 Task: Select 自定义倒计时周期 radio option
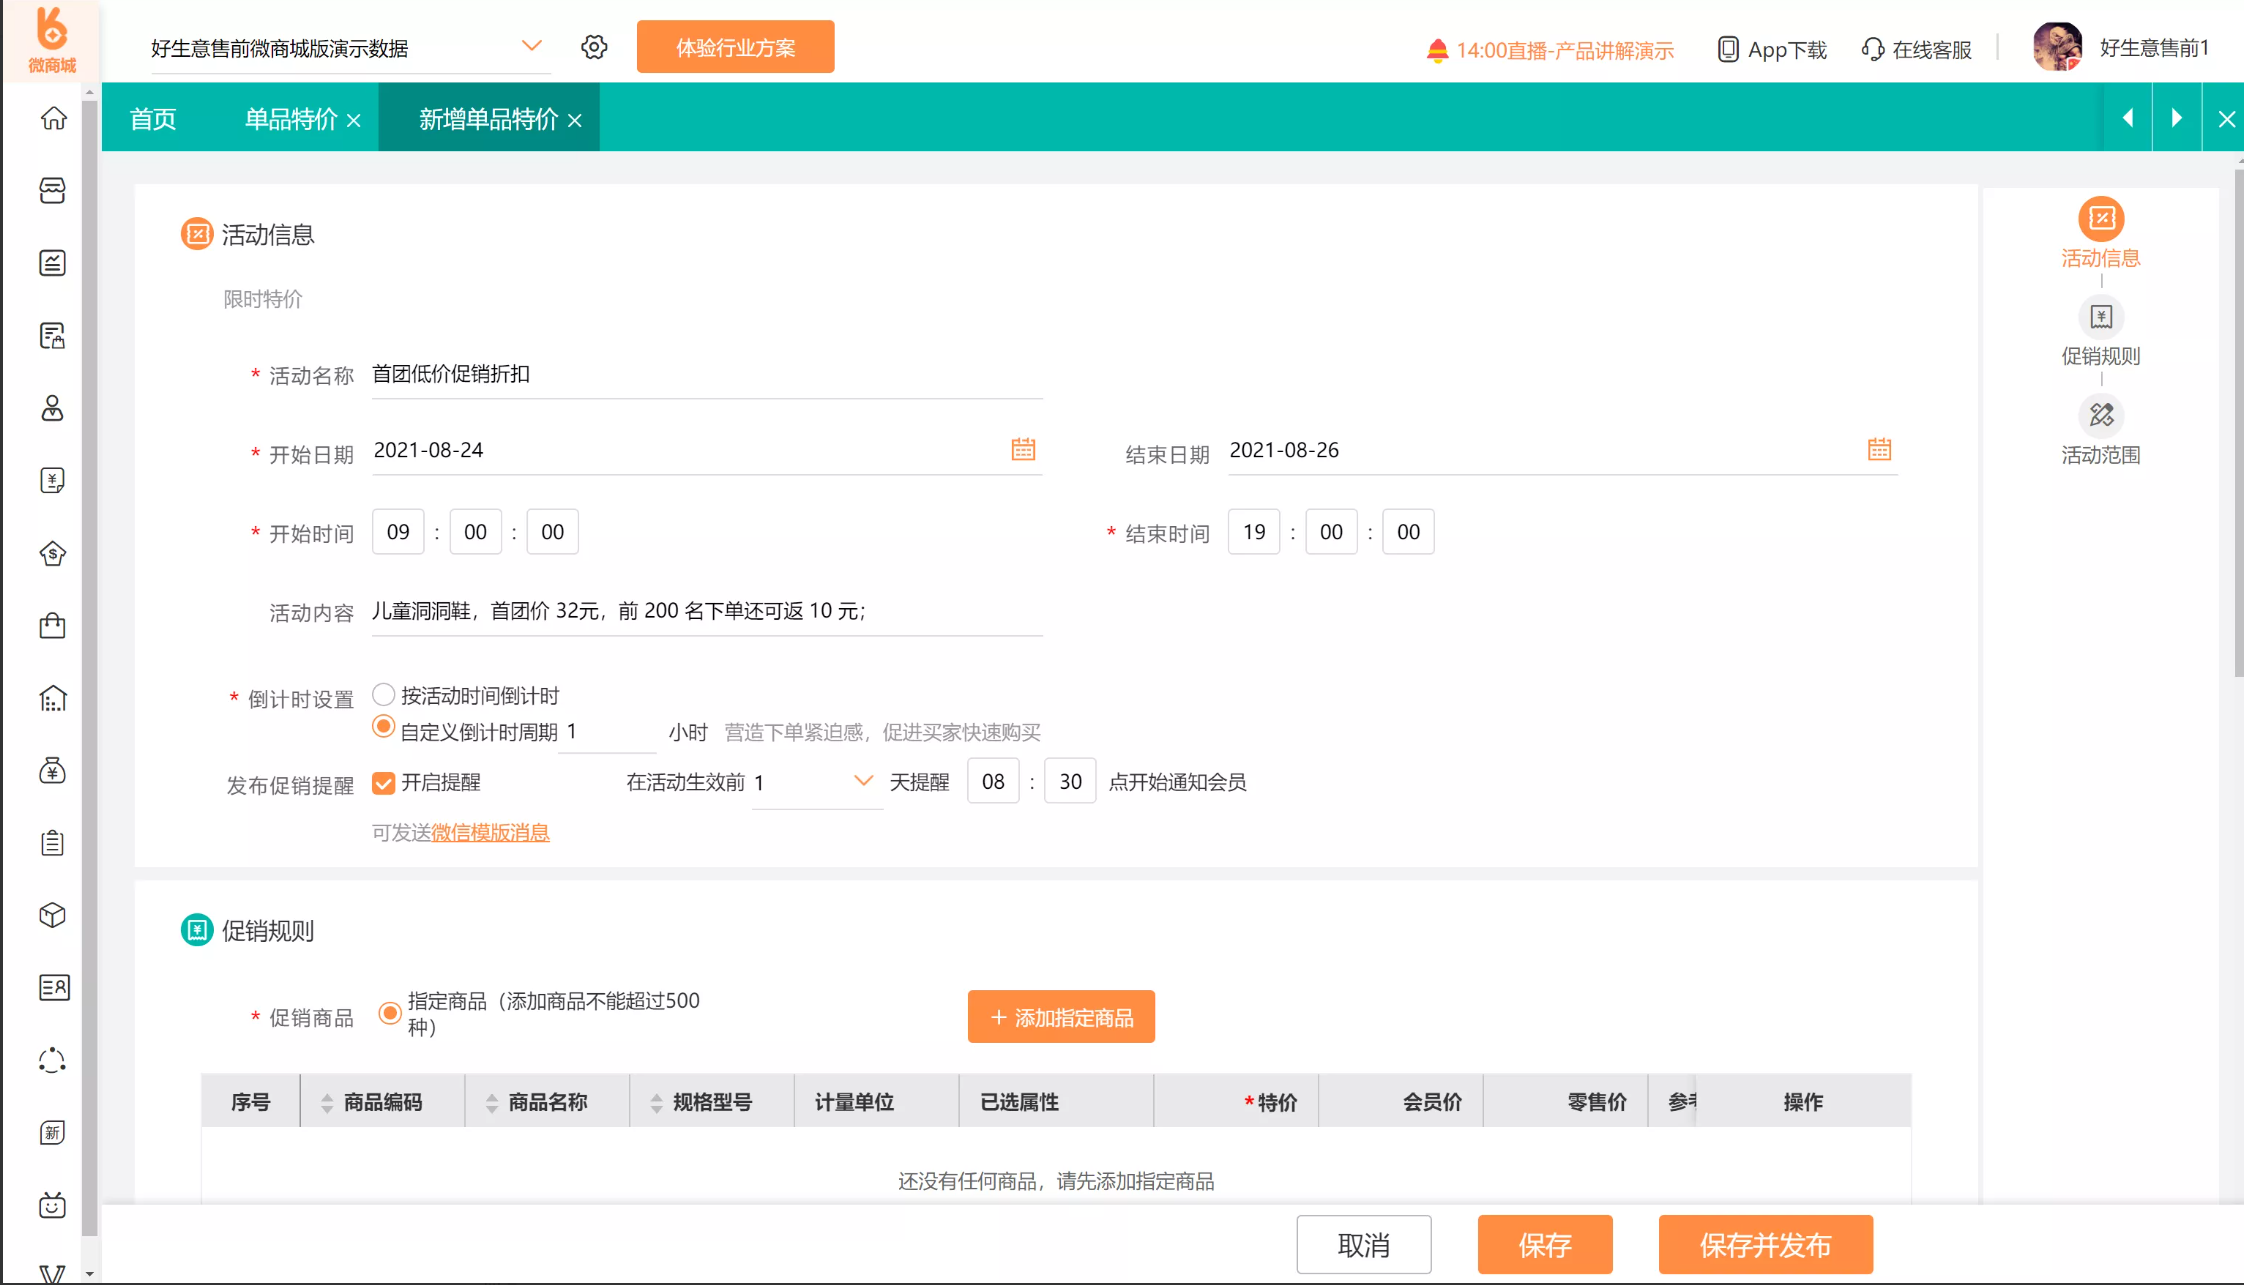click(x=383, y=727)
